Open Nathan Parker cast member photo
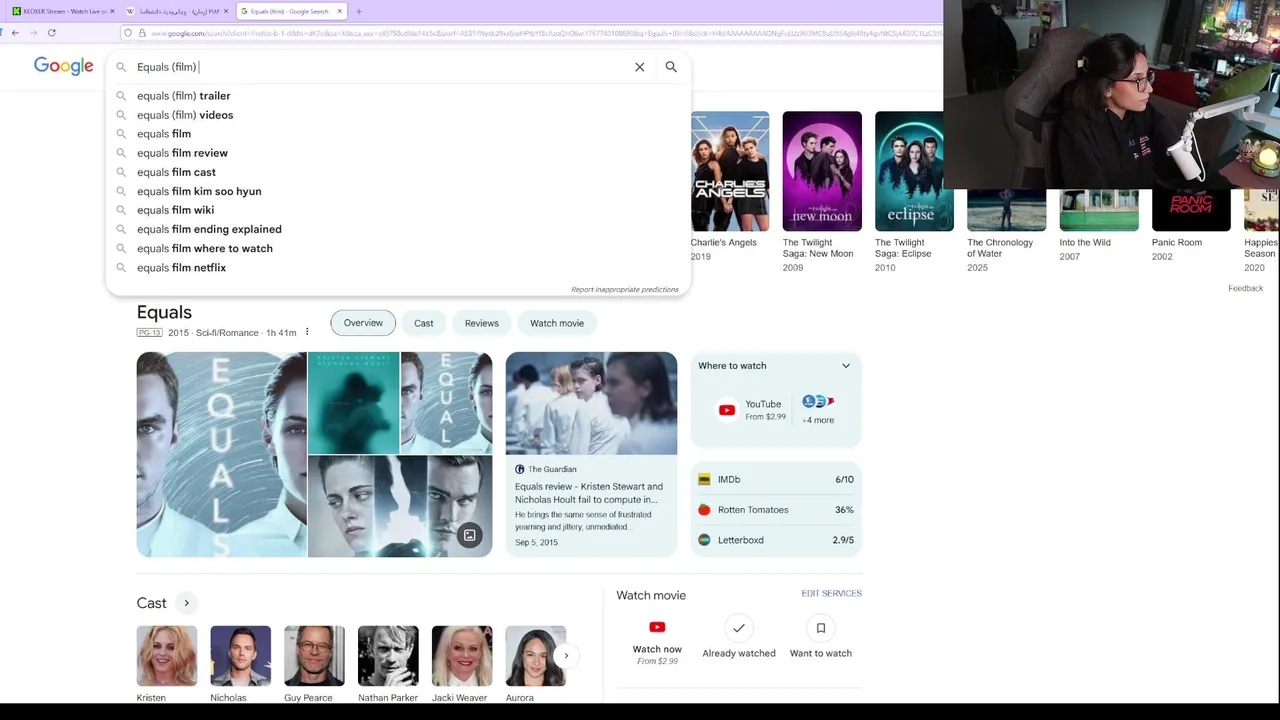Image resolution: width=1280 pixels, height=720 pixels. click(388, 656)
